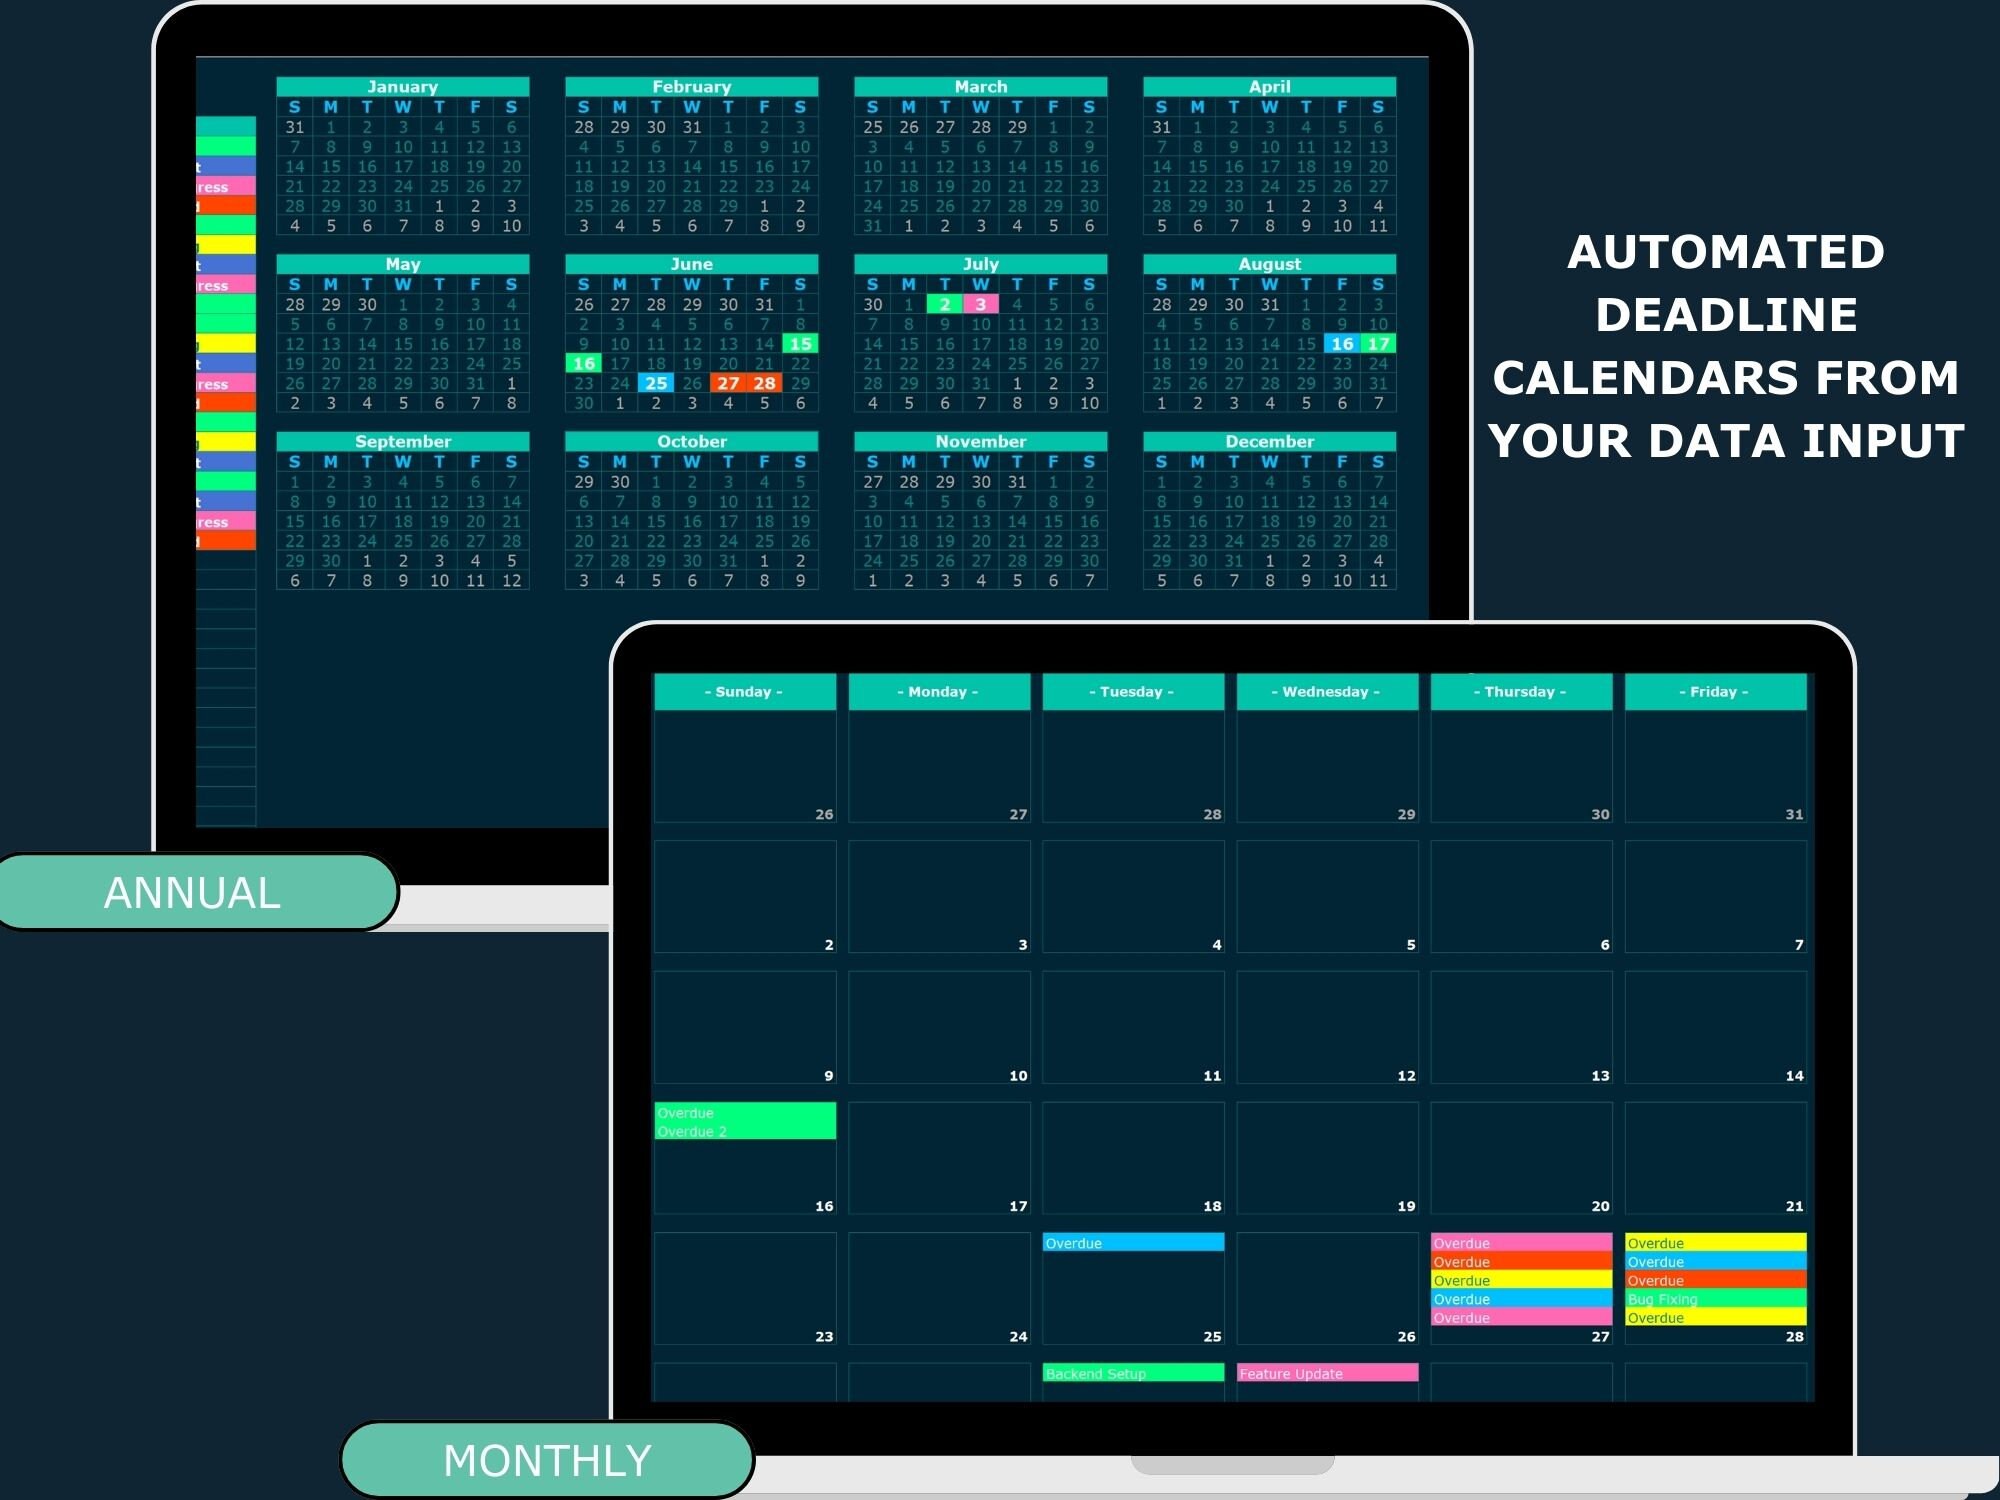
Task: Open the January month header
Action: tap(401, 86)
